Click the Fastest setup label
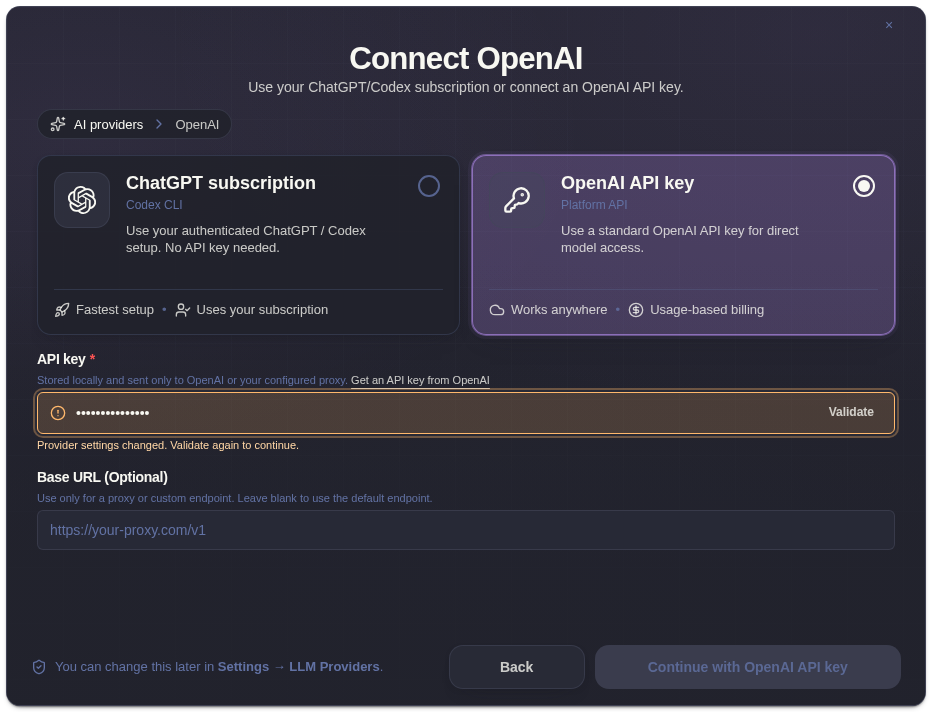The height and width of the screenshot is (712, 932). (x=115, y=310)
